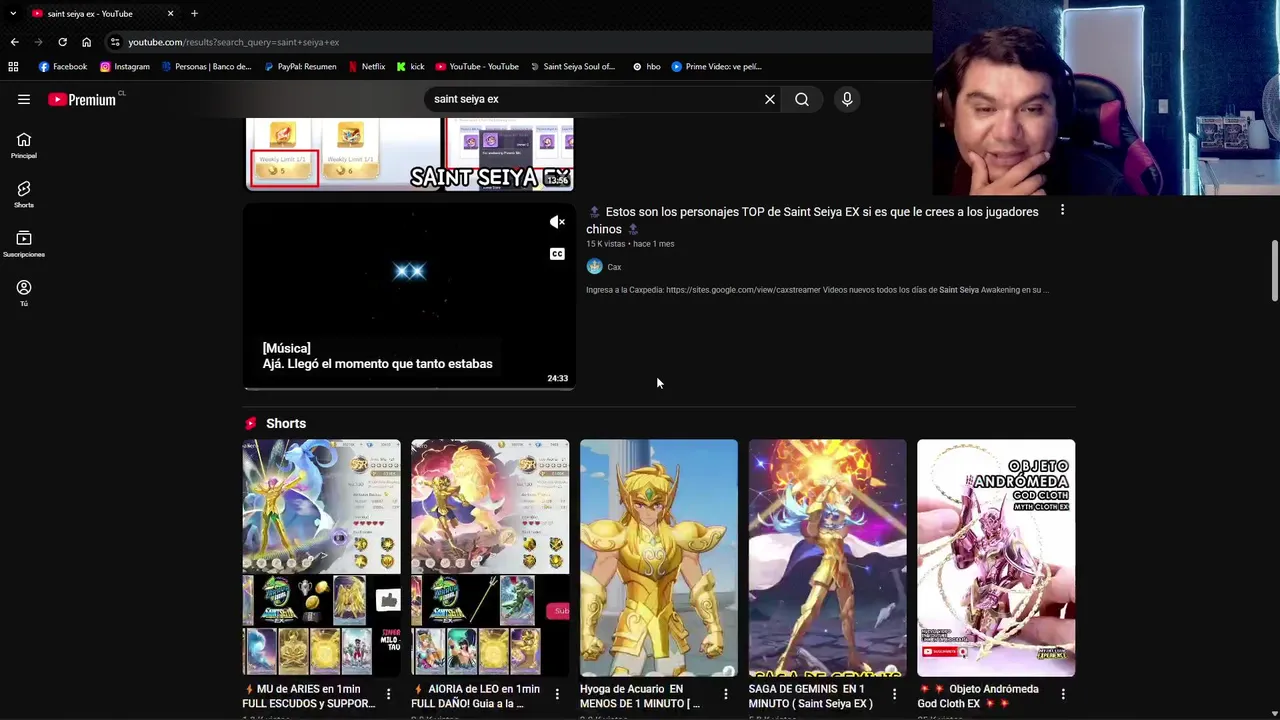1280x720 pixels.
Task: Open the AIORIA de LEO short thumbnail
Action: coord(490,558)
